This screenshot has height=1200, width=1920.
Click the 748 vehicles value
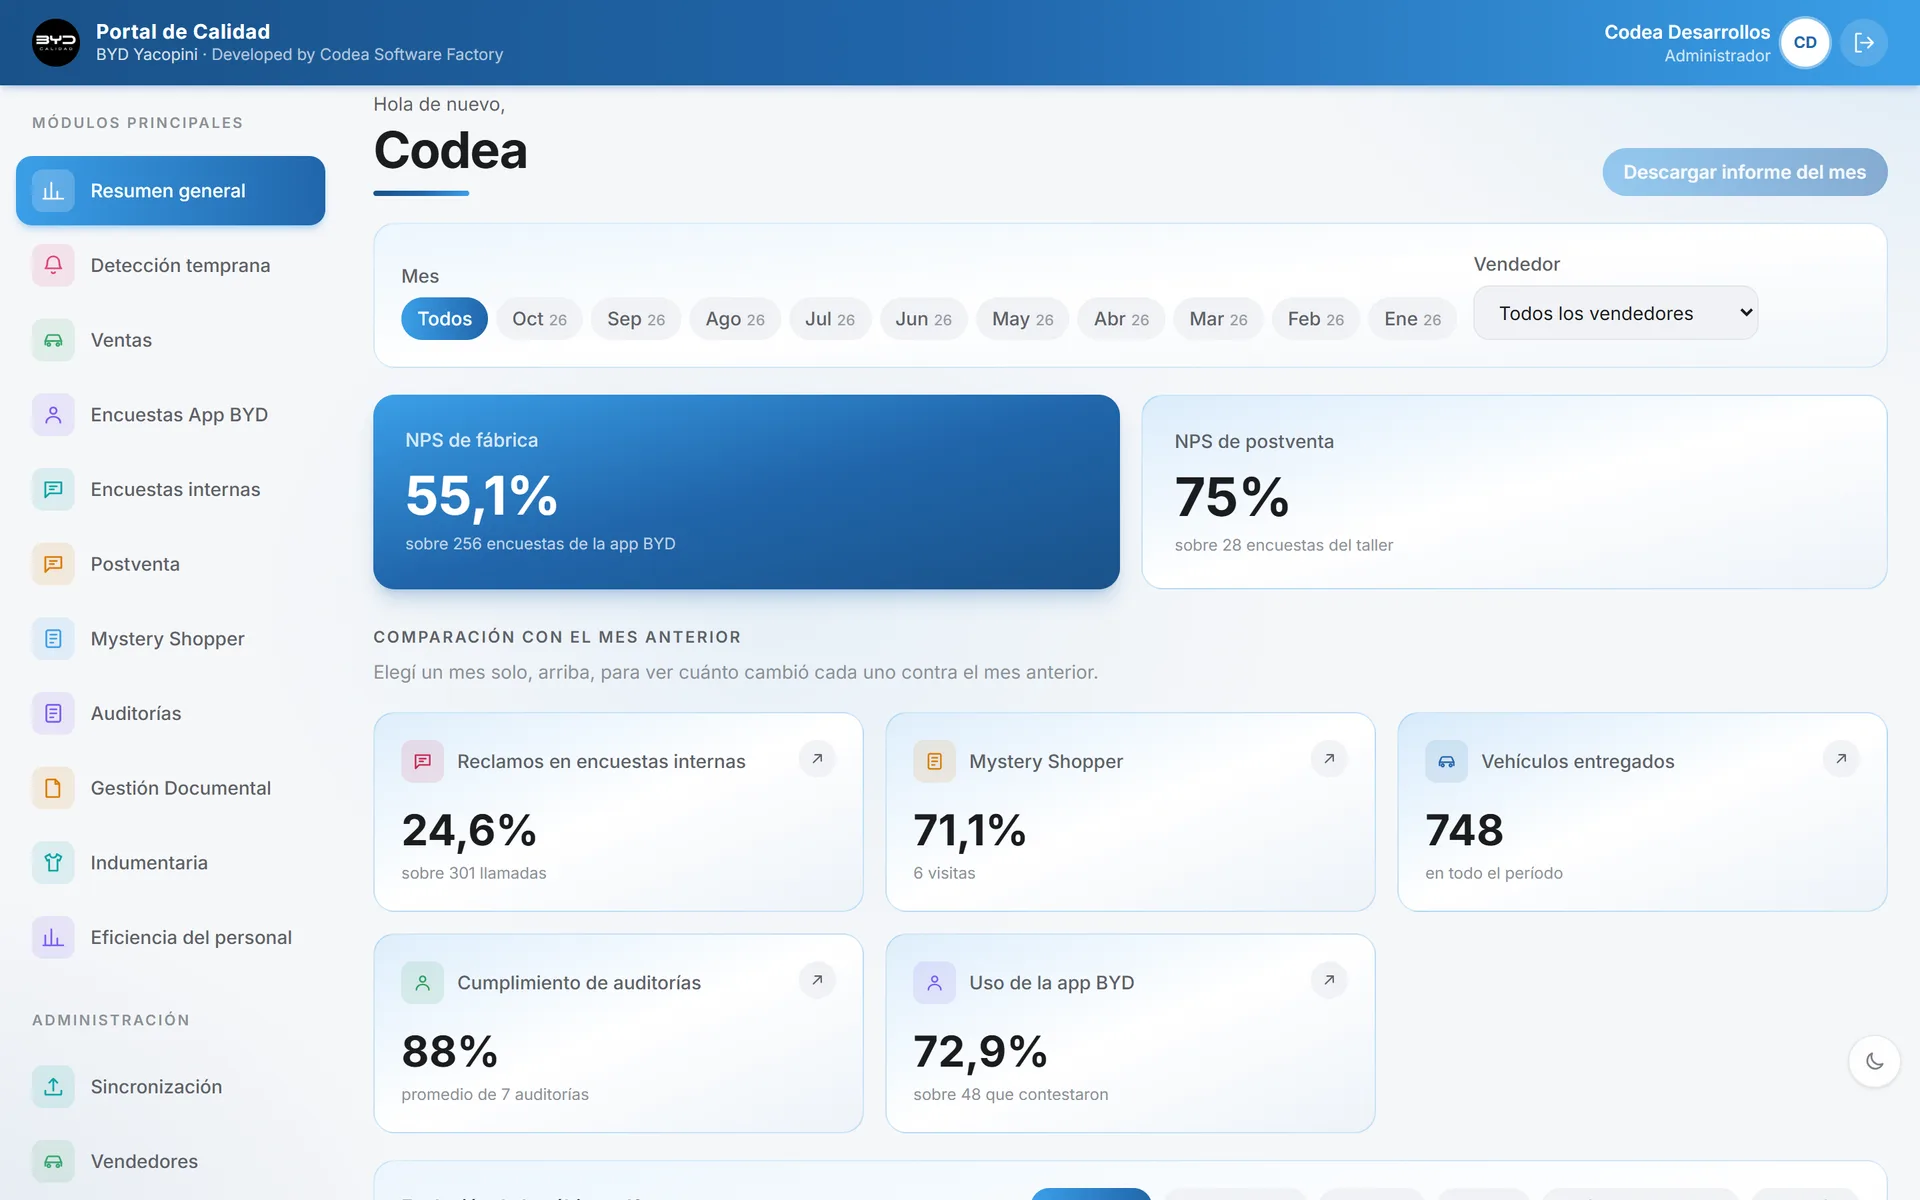[x=1464, y=830]
